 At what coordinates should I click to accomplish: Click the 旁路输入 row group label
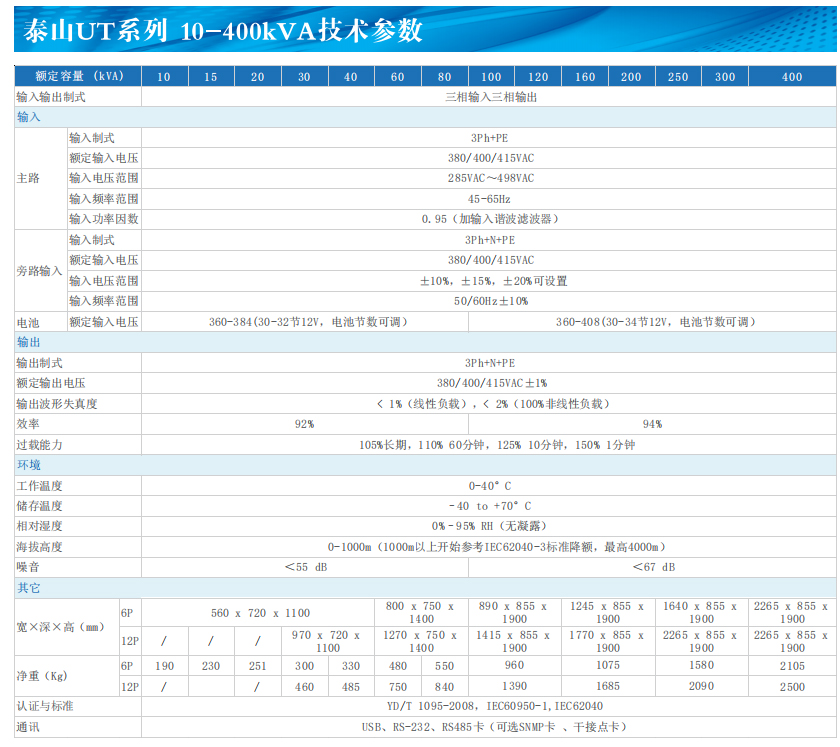pyautogui.click(x=39, y=270)
